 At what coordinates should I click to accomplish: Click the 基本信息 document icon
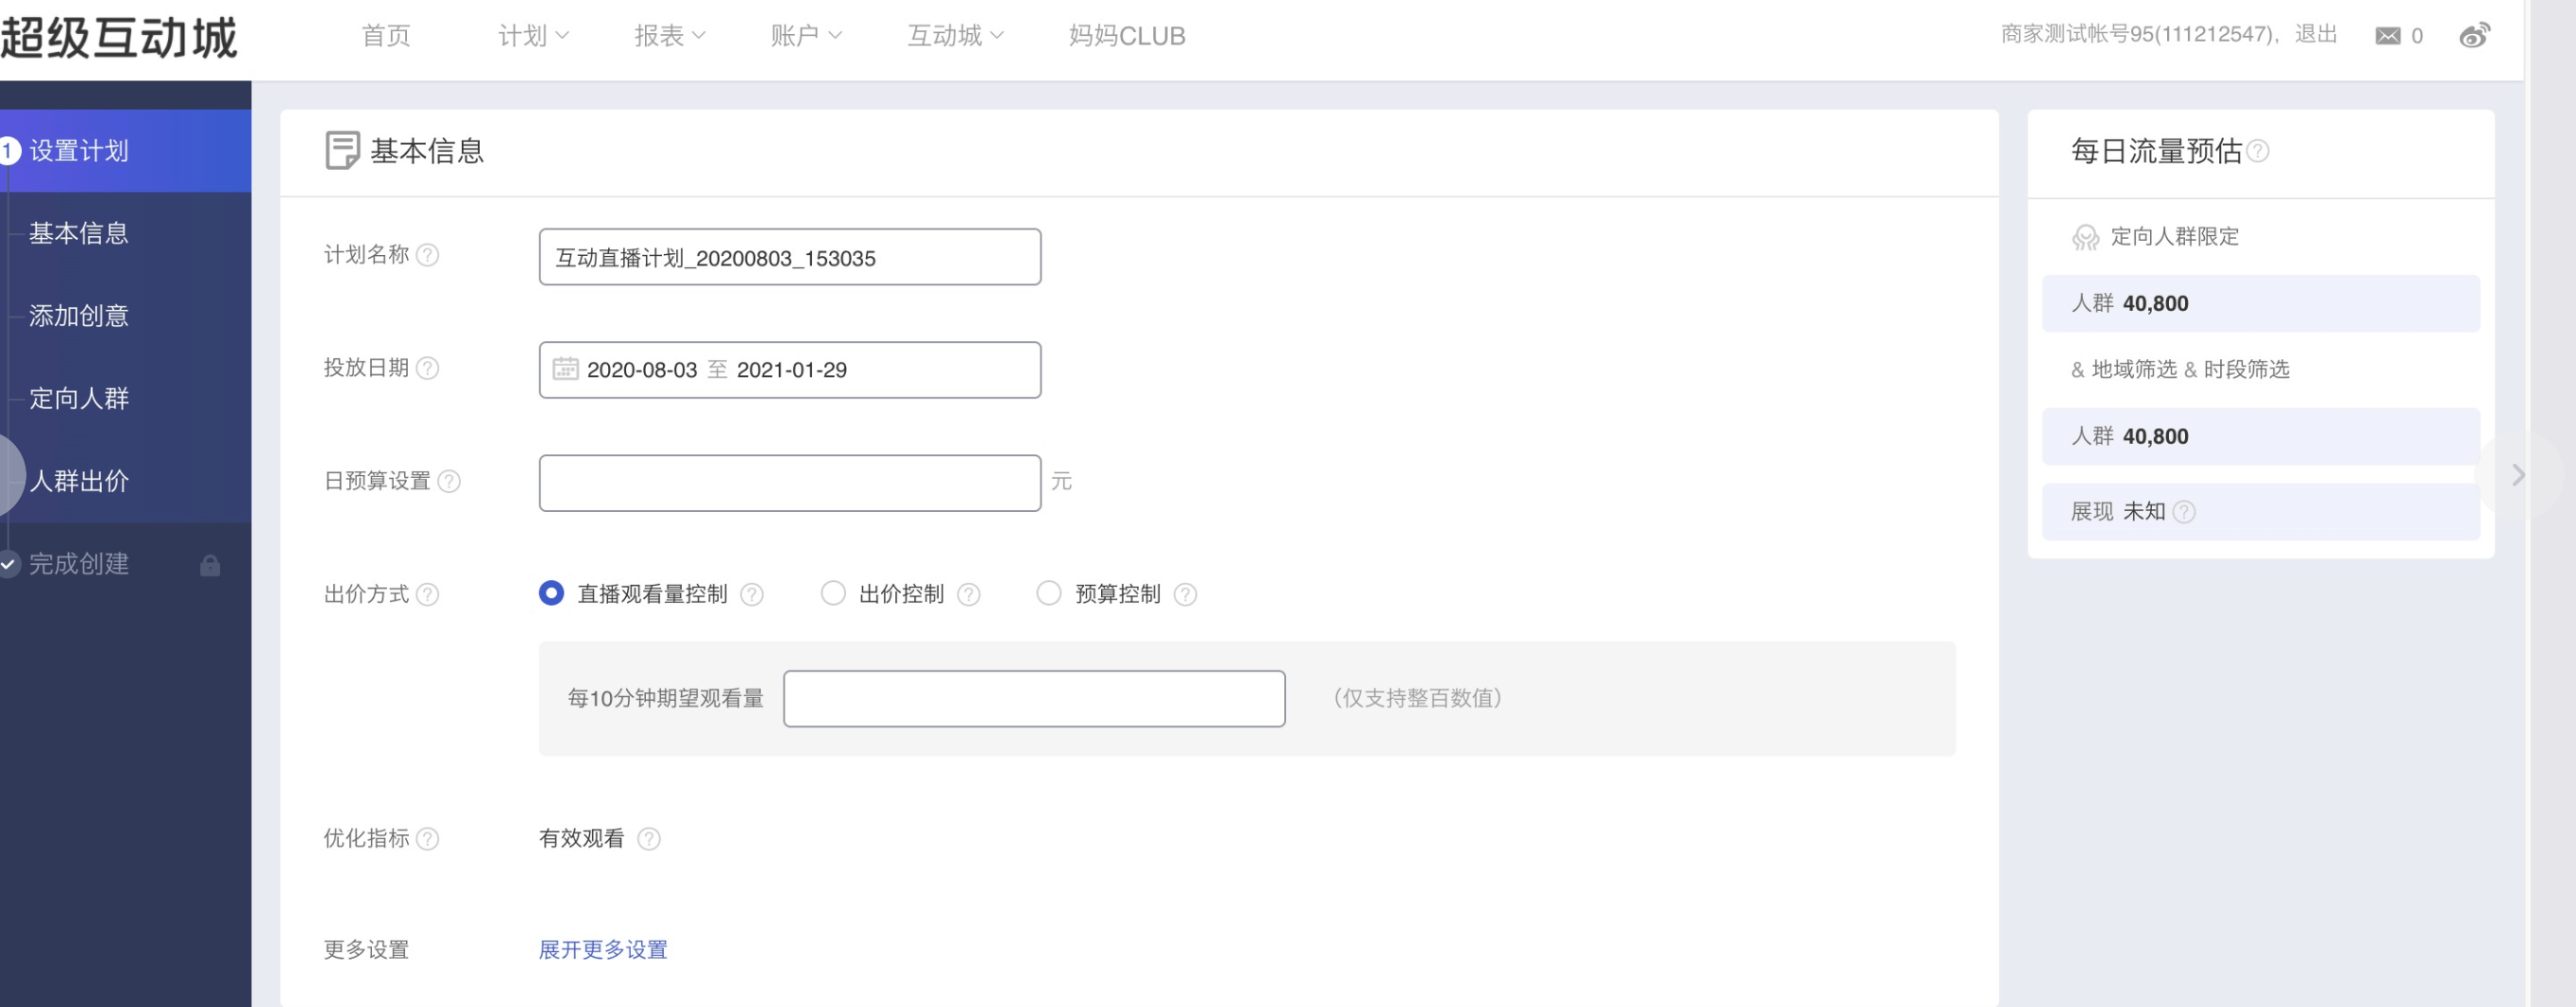(x=342, y=151)
